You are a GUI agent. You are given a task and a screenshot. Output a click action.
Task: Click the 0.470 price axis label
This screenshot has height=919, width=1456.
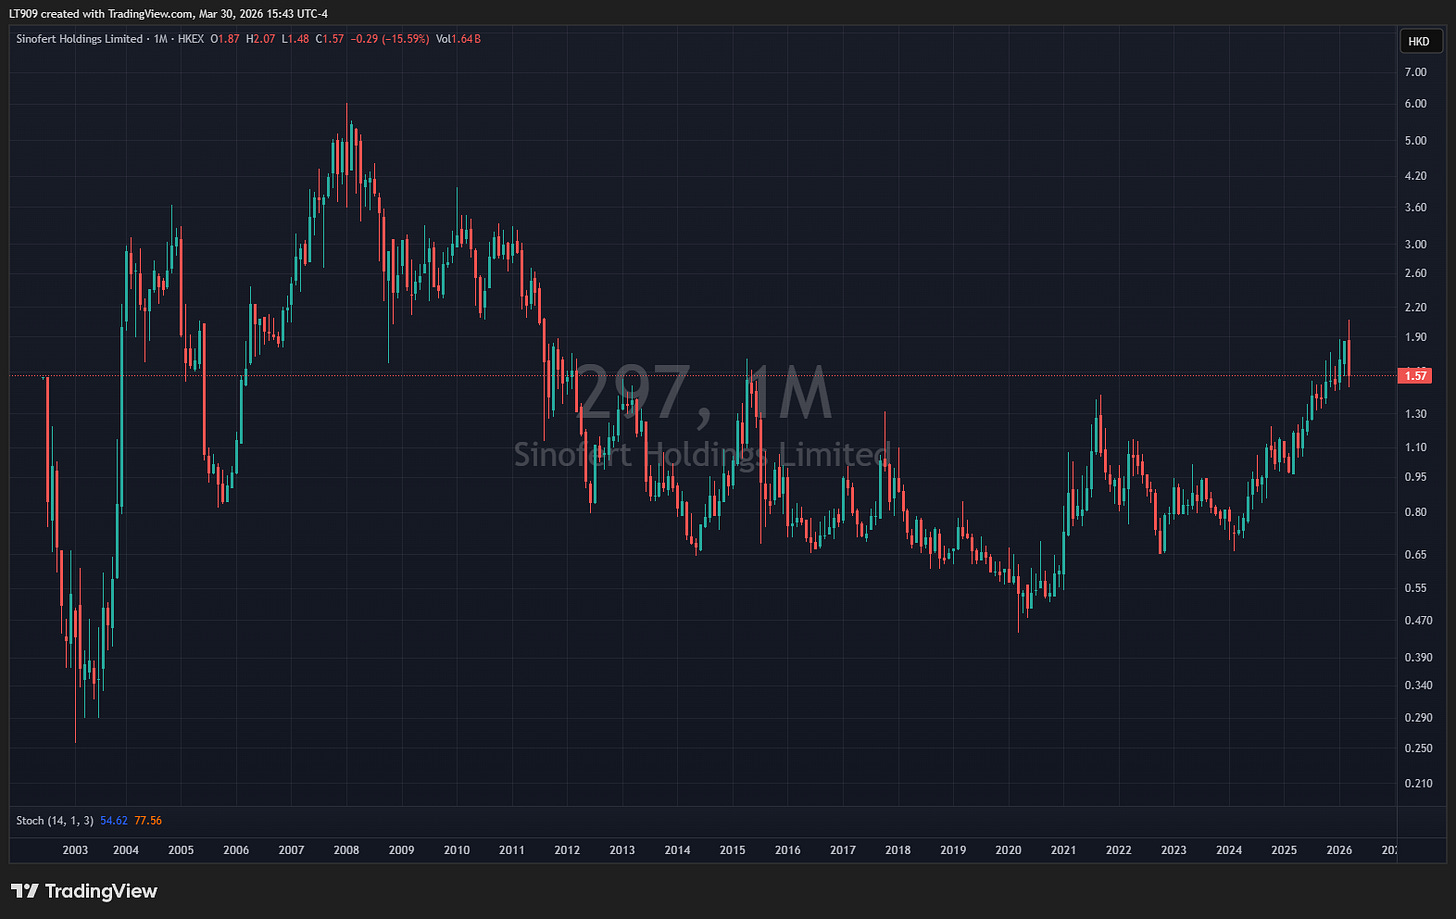click(x=1418, y=620)
